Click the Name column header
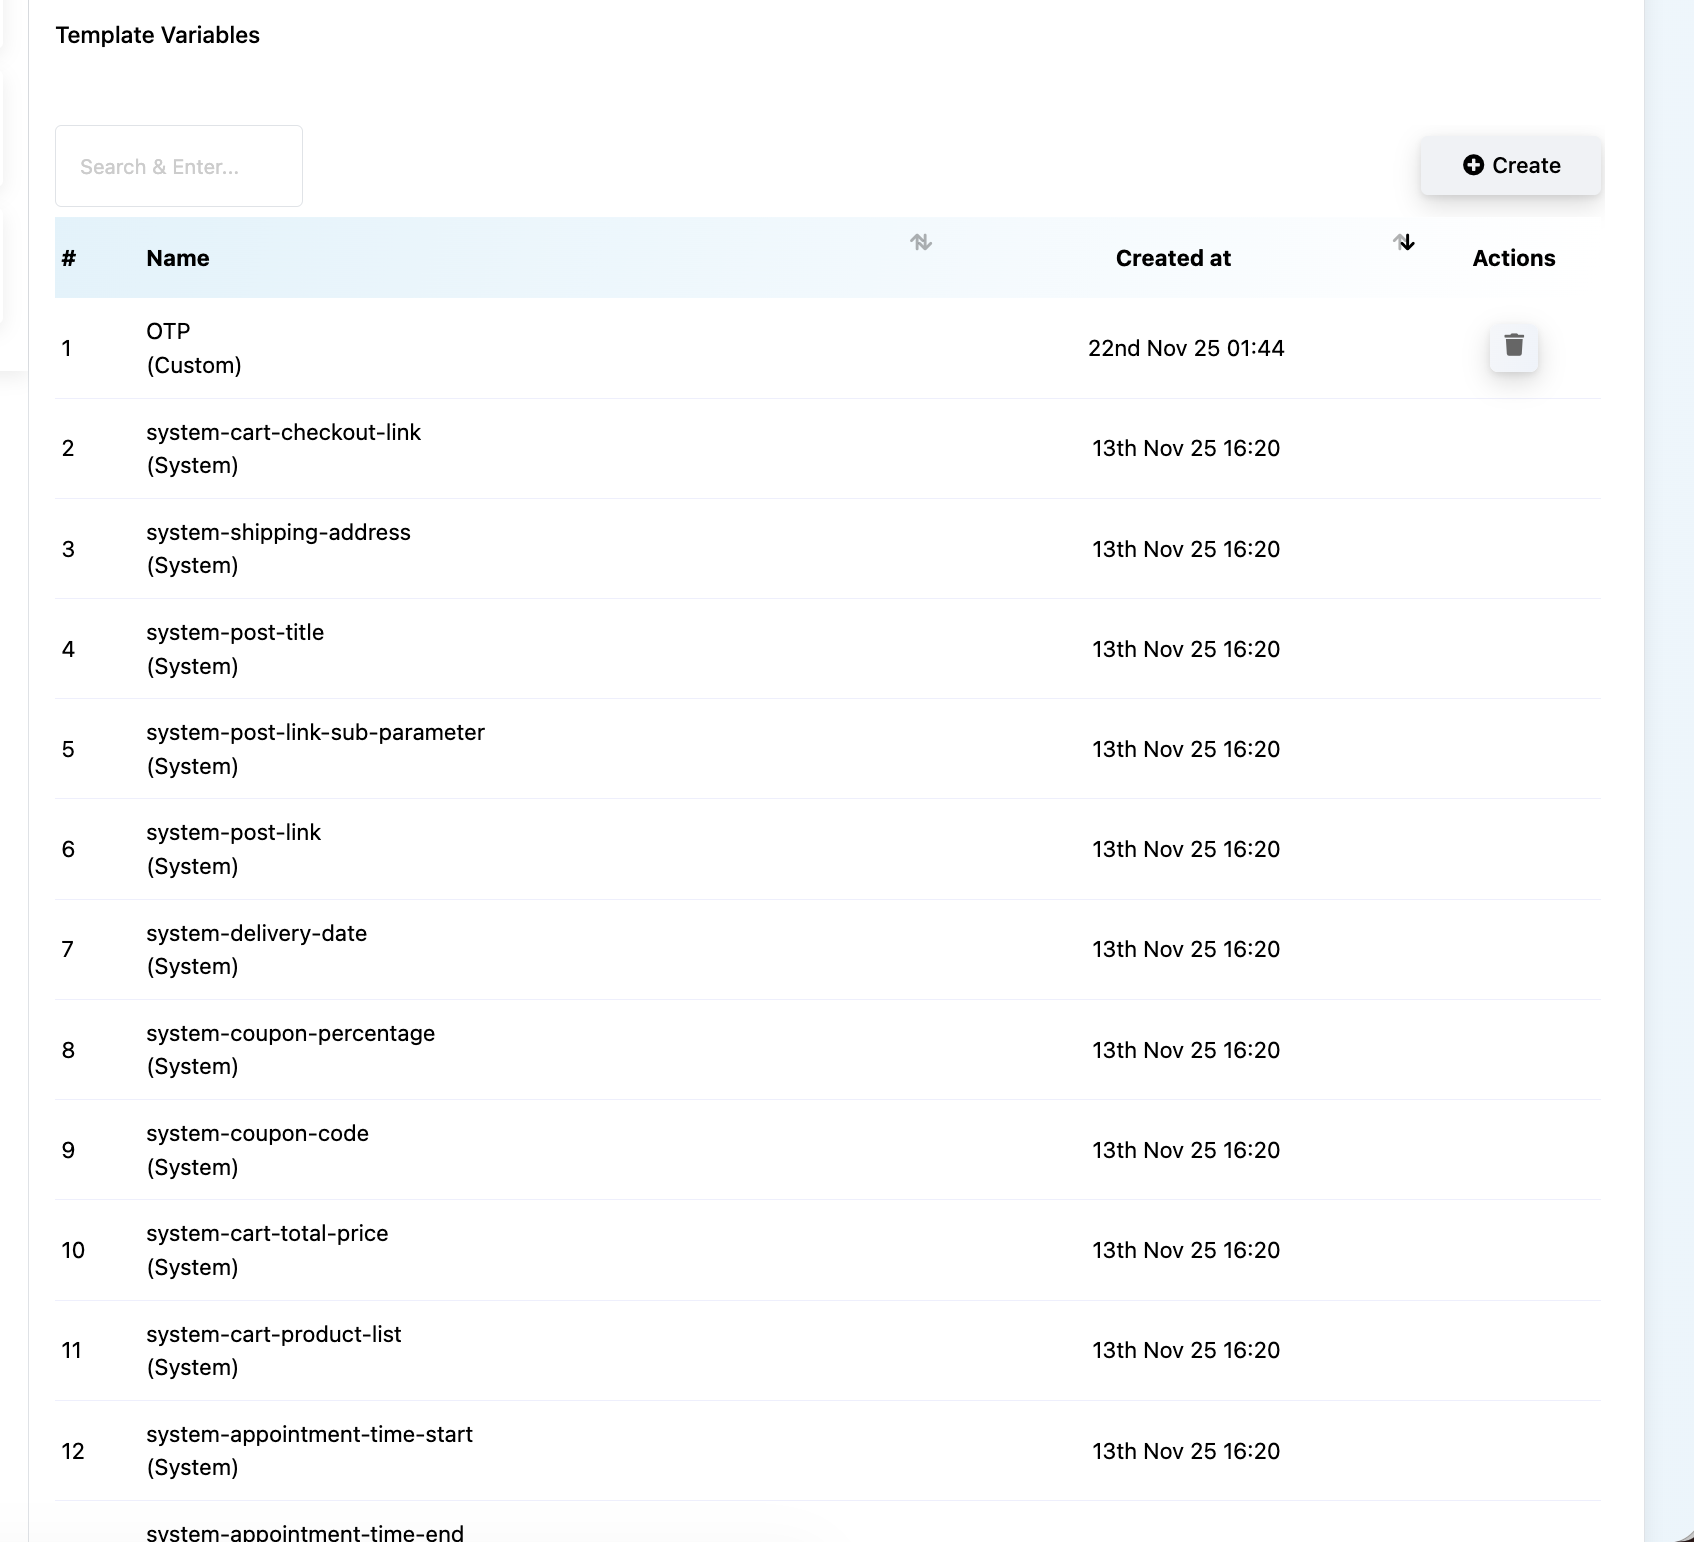Image resolution: width=1694 pixels, height=1542 pixels. coord(178,258)
